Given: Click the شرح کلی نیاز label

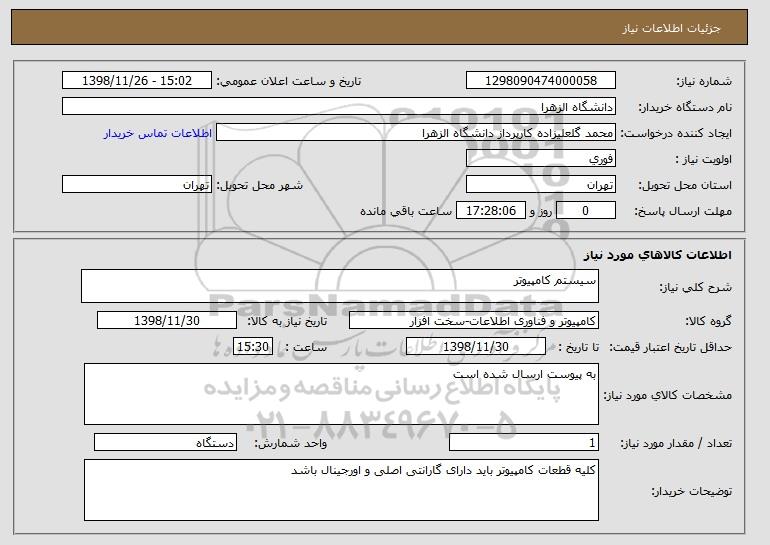Looking at the screenshot, I should (x=695, y=287).
